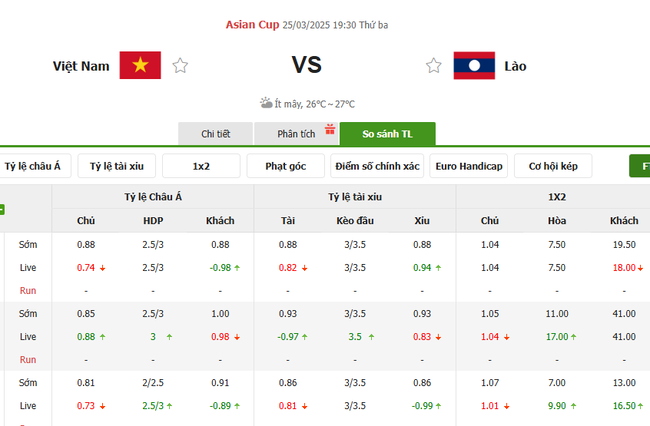Select the Euro Handicap filter

(469, 166)
